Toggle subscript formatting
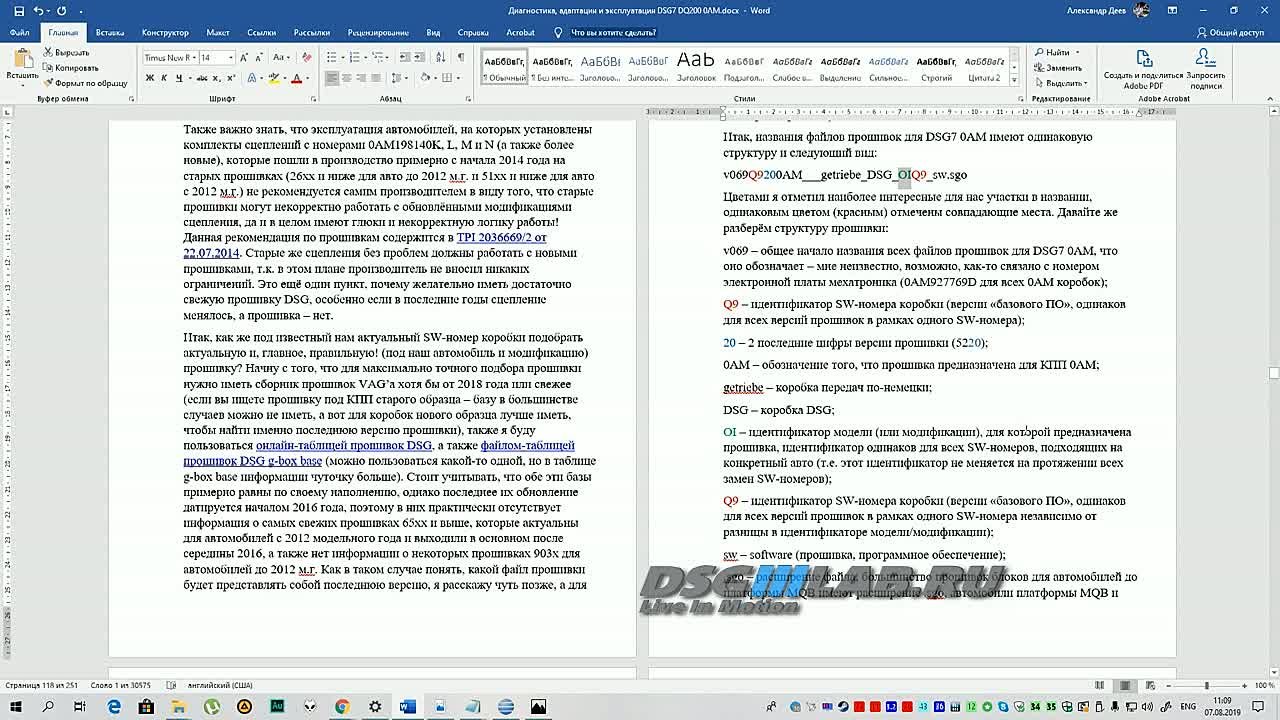 [217, 78]
